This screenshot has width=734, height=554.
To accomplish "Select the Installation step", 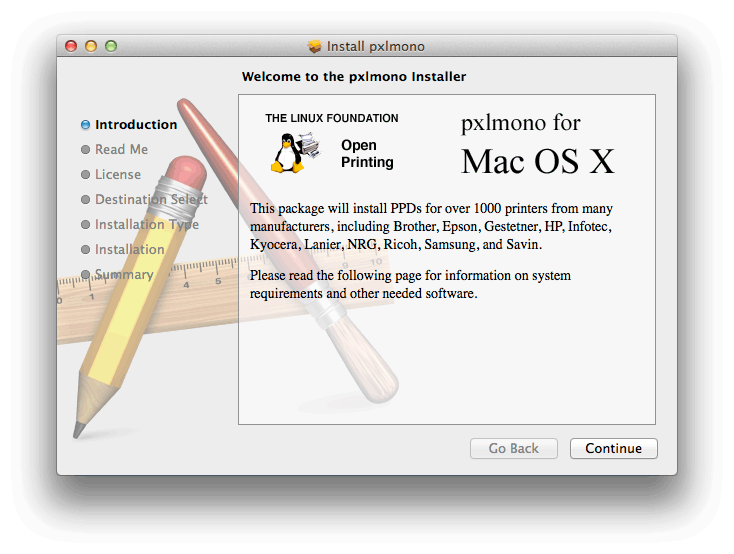I will pyautogui.click(x=130, y=249).
